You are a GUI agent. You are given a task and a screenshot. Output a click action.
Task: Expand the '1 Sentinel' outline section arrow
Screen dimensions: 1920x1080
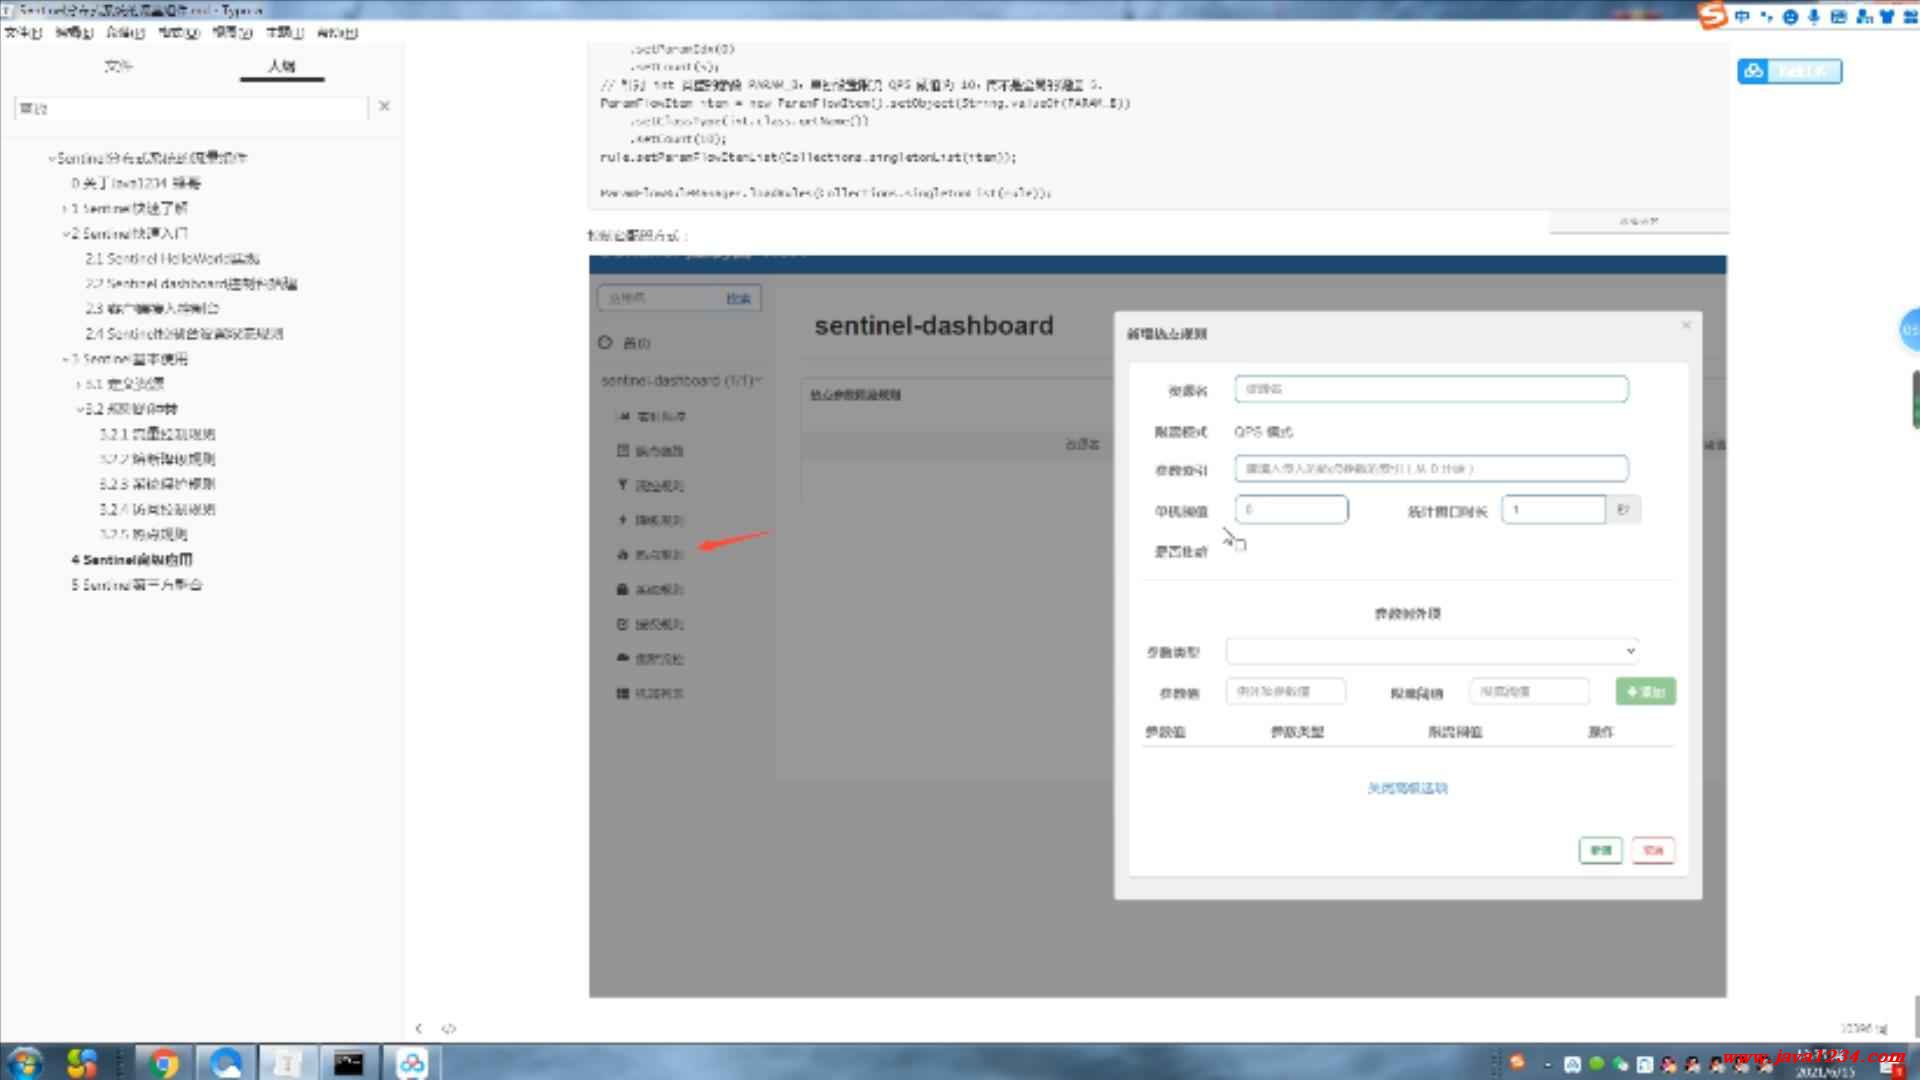coord(65,209)
